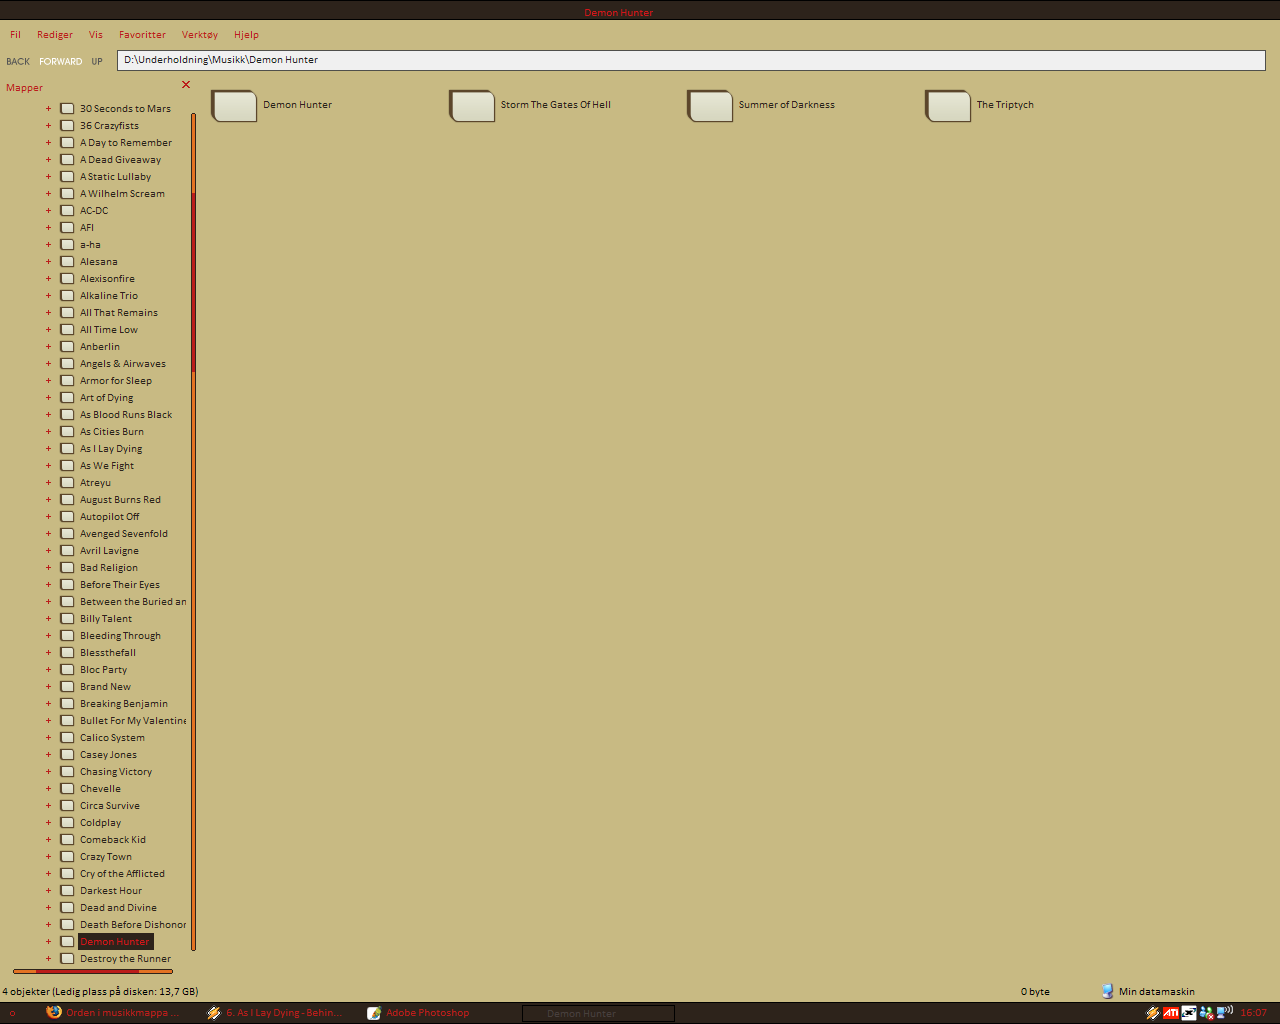Click the Bloc Party folder icon
1280x1024 pixels.
tap(67, 669)
